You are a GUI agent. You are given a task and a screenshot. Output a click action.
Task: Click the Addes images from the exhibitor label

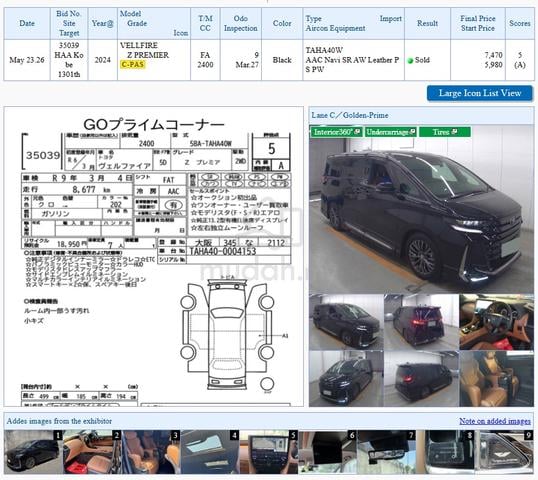59,421
